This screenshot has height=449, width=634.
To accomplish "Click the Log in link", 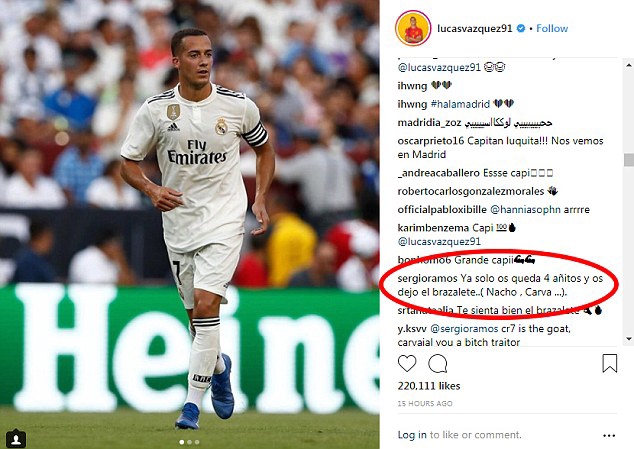I will [412, 435].
